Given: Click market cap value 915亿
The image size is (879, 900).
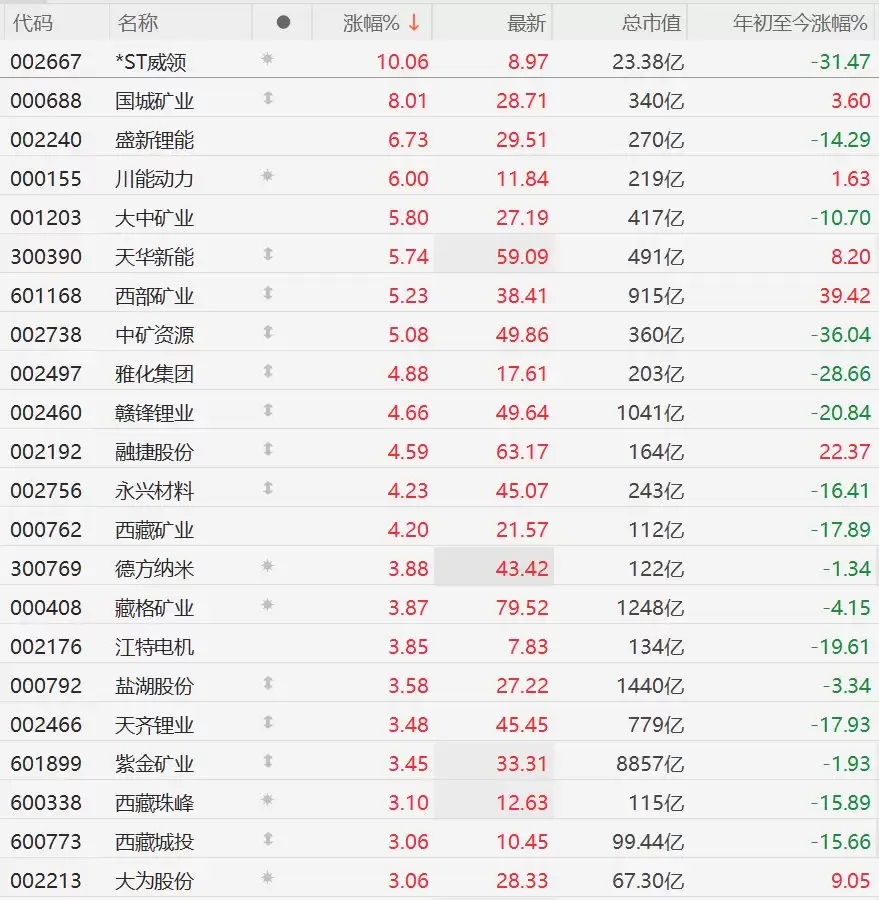Looking at the screenshot, I should (x=656, y=296).
